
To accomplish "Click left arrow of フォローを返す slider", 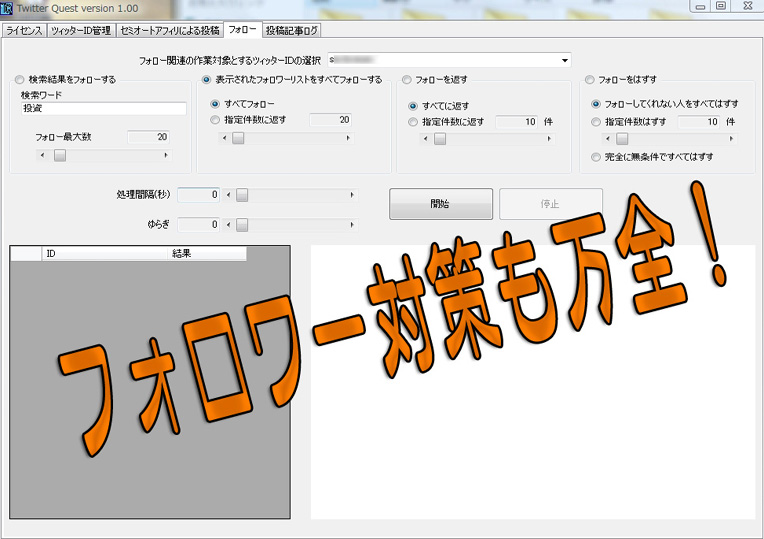I will pyautogui.click(x=425, y=139).
